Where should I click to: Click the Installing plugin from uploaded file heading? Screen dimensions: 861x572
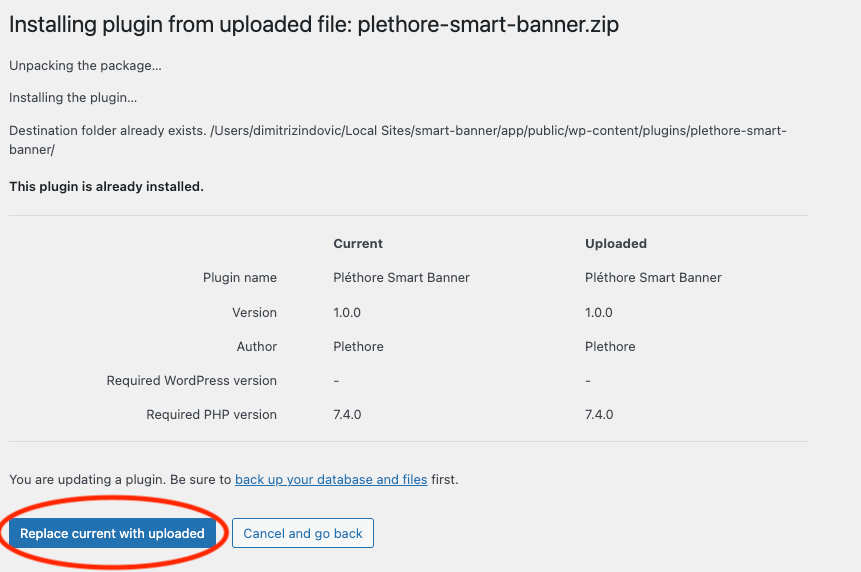tap(314, 25)
